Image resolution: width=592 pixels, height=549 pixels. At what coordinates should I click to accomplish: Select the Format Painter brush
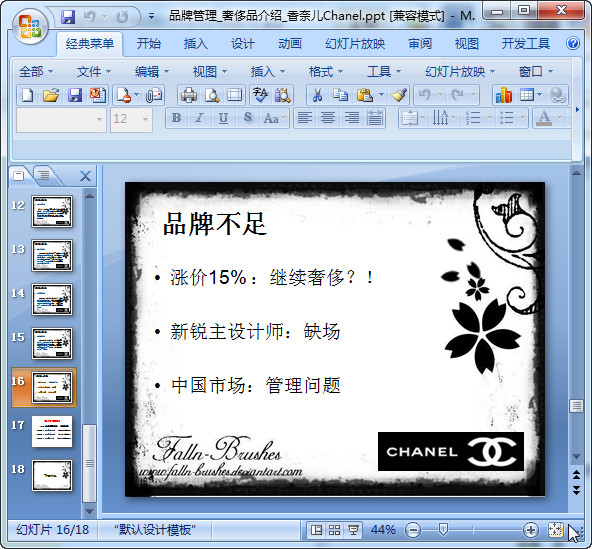tap(399, 95)
